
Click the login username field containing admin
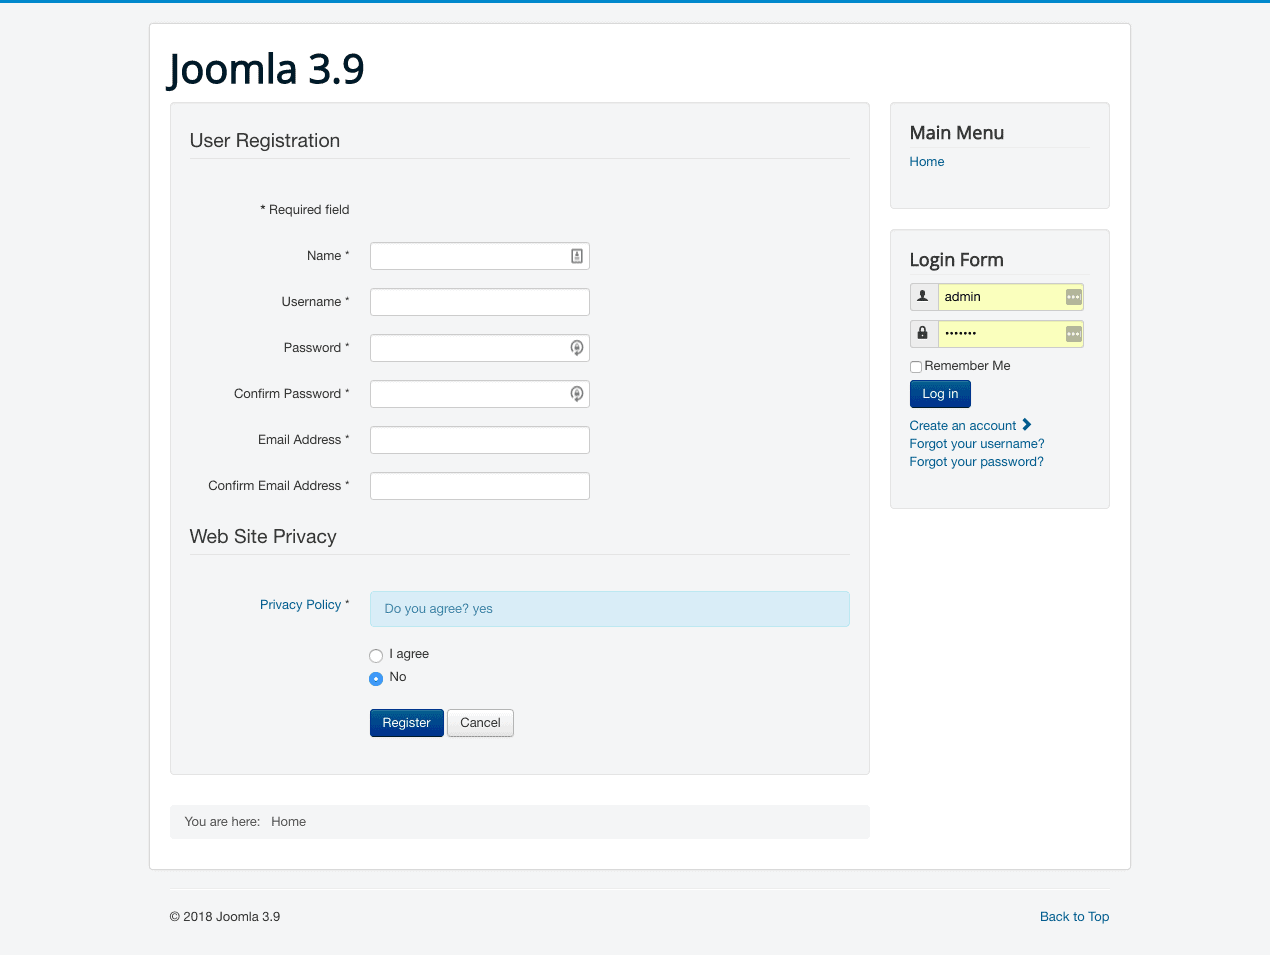coord(1011,297)
